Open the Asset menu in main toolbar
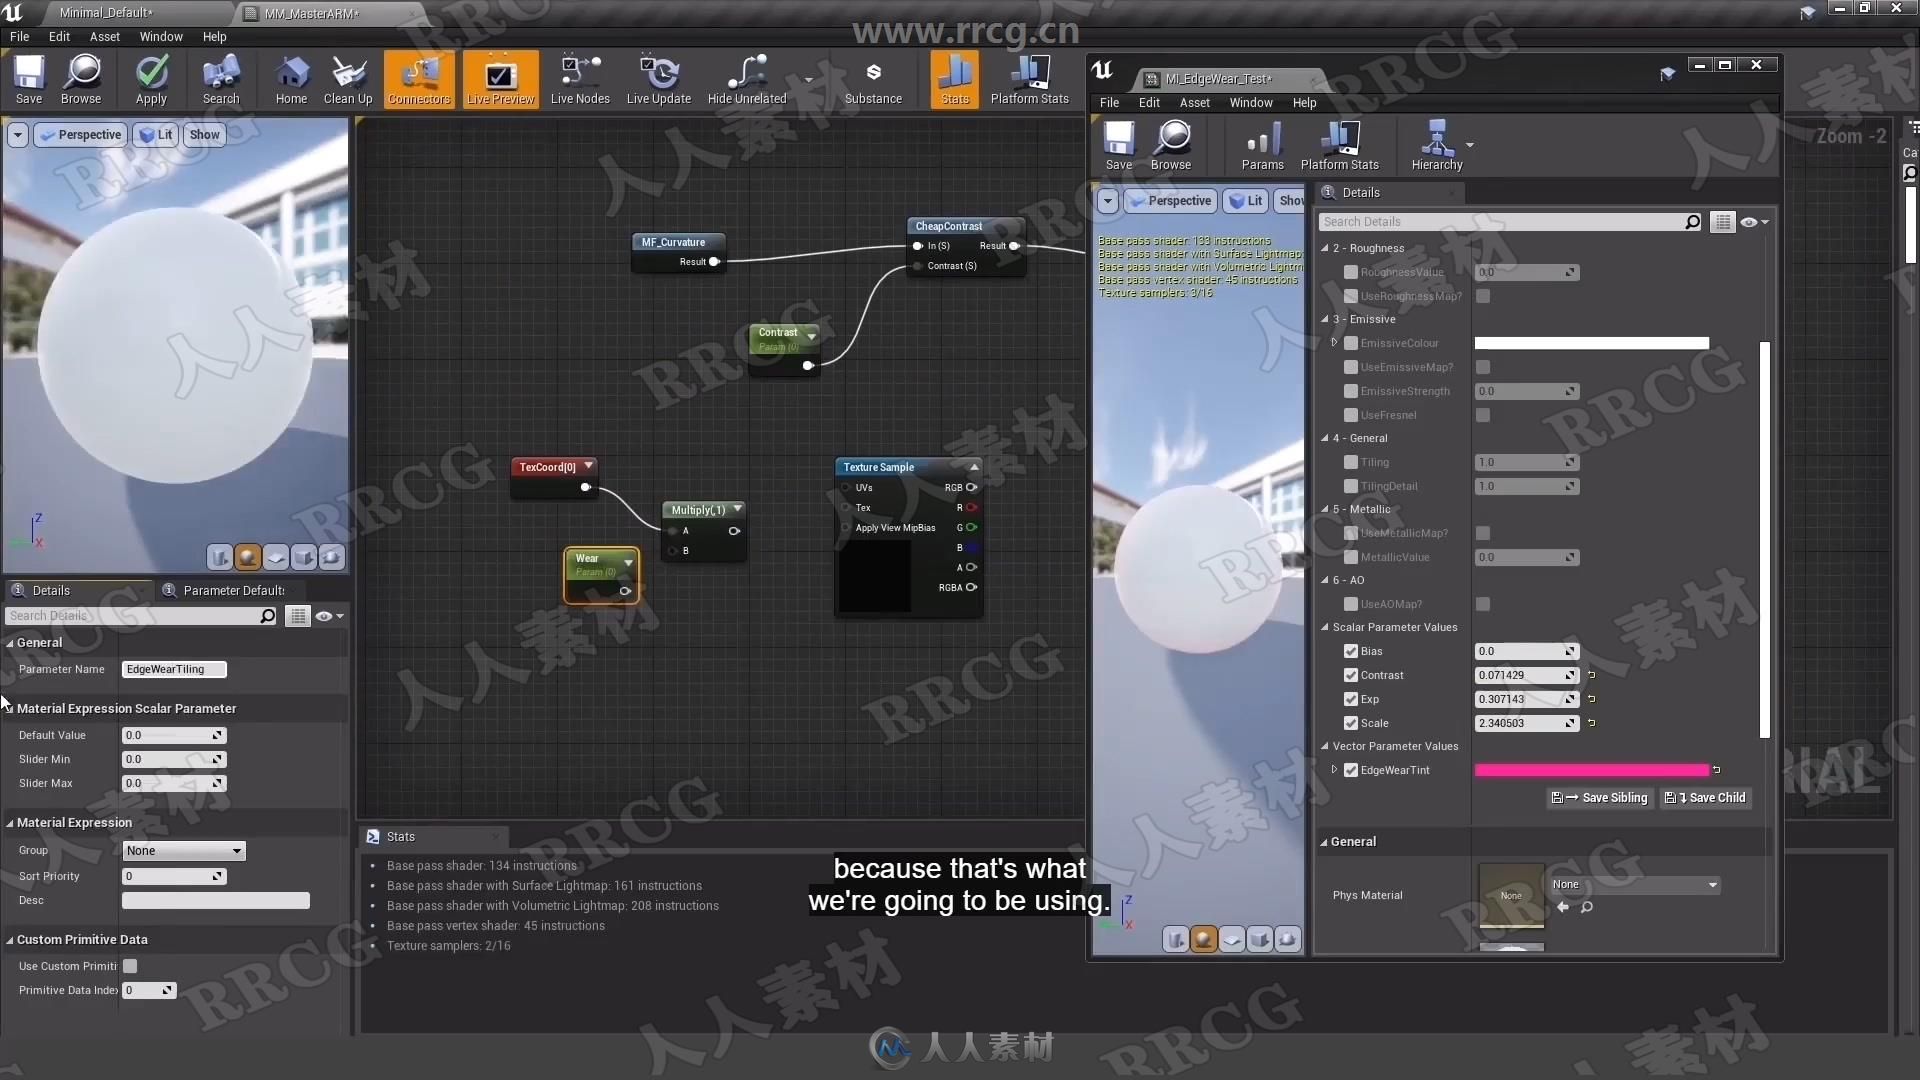1920x1080 pixels. tap(104, 36)
